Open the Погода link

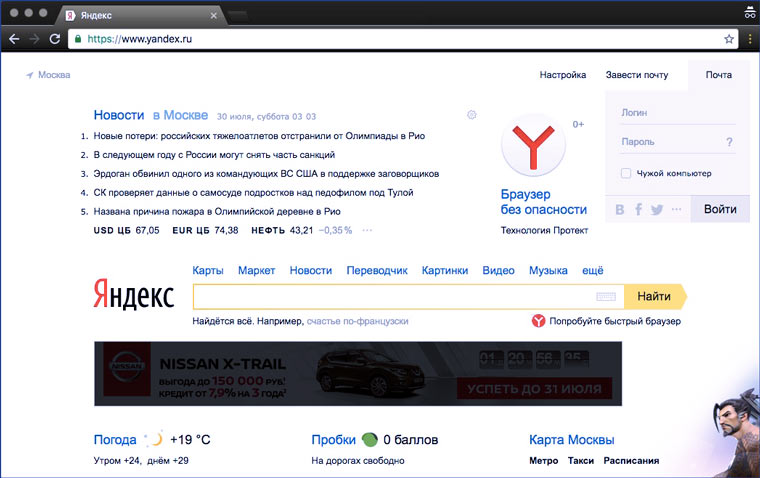tap(115, 440)
